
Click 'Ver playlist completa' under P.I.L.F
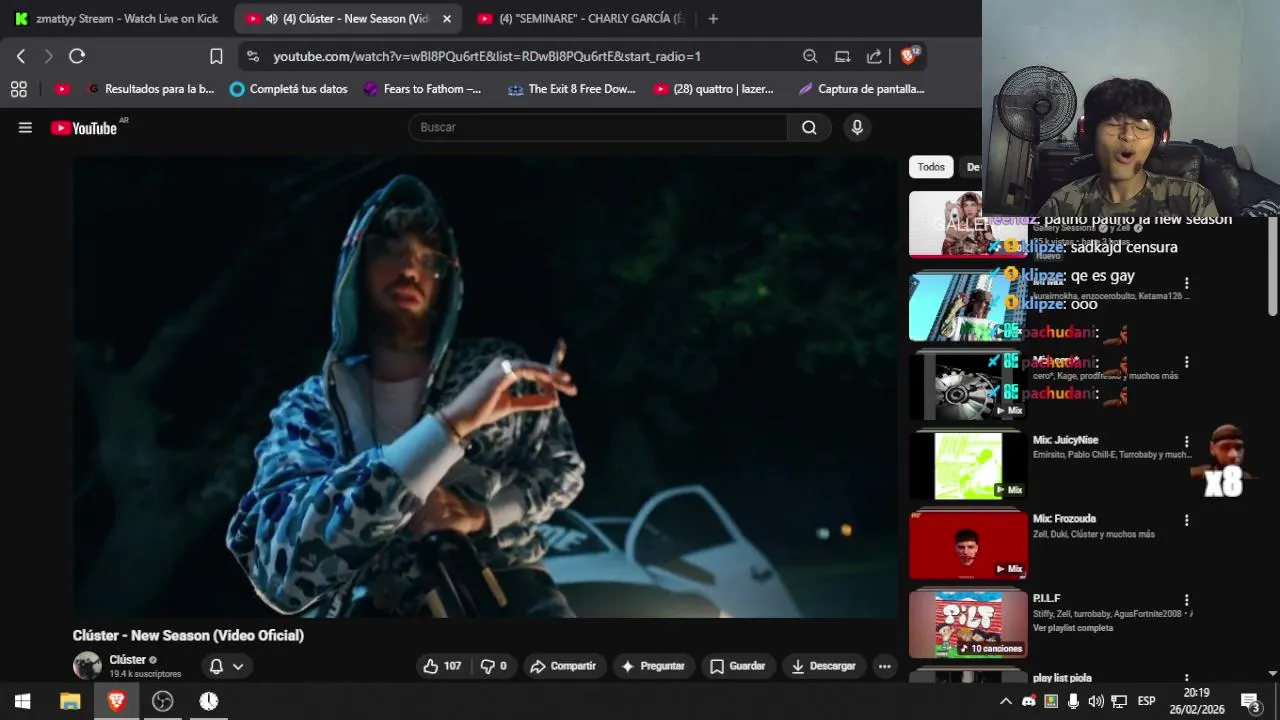point(1073,628)
